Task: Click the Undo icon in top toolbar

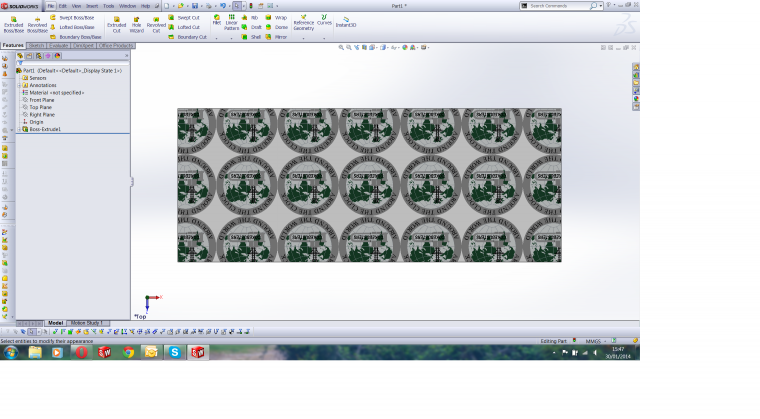Action: coord(223,6)
